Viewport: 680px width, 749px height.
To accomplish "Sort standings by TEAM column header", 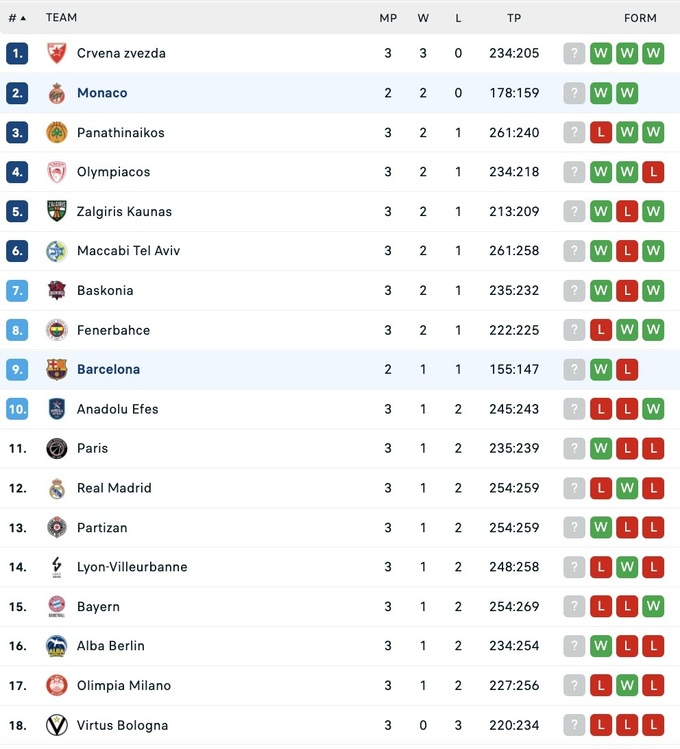I will 61,18.
